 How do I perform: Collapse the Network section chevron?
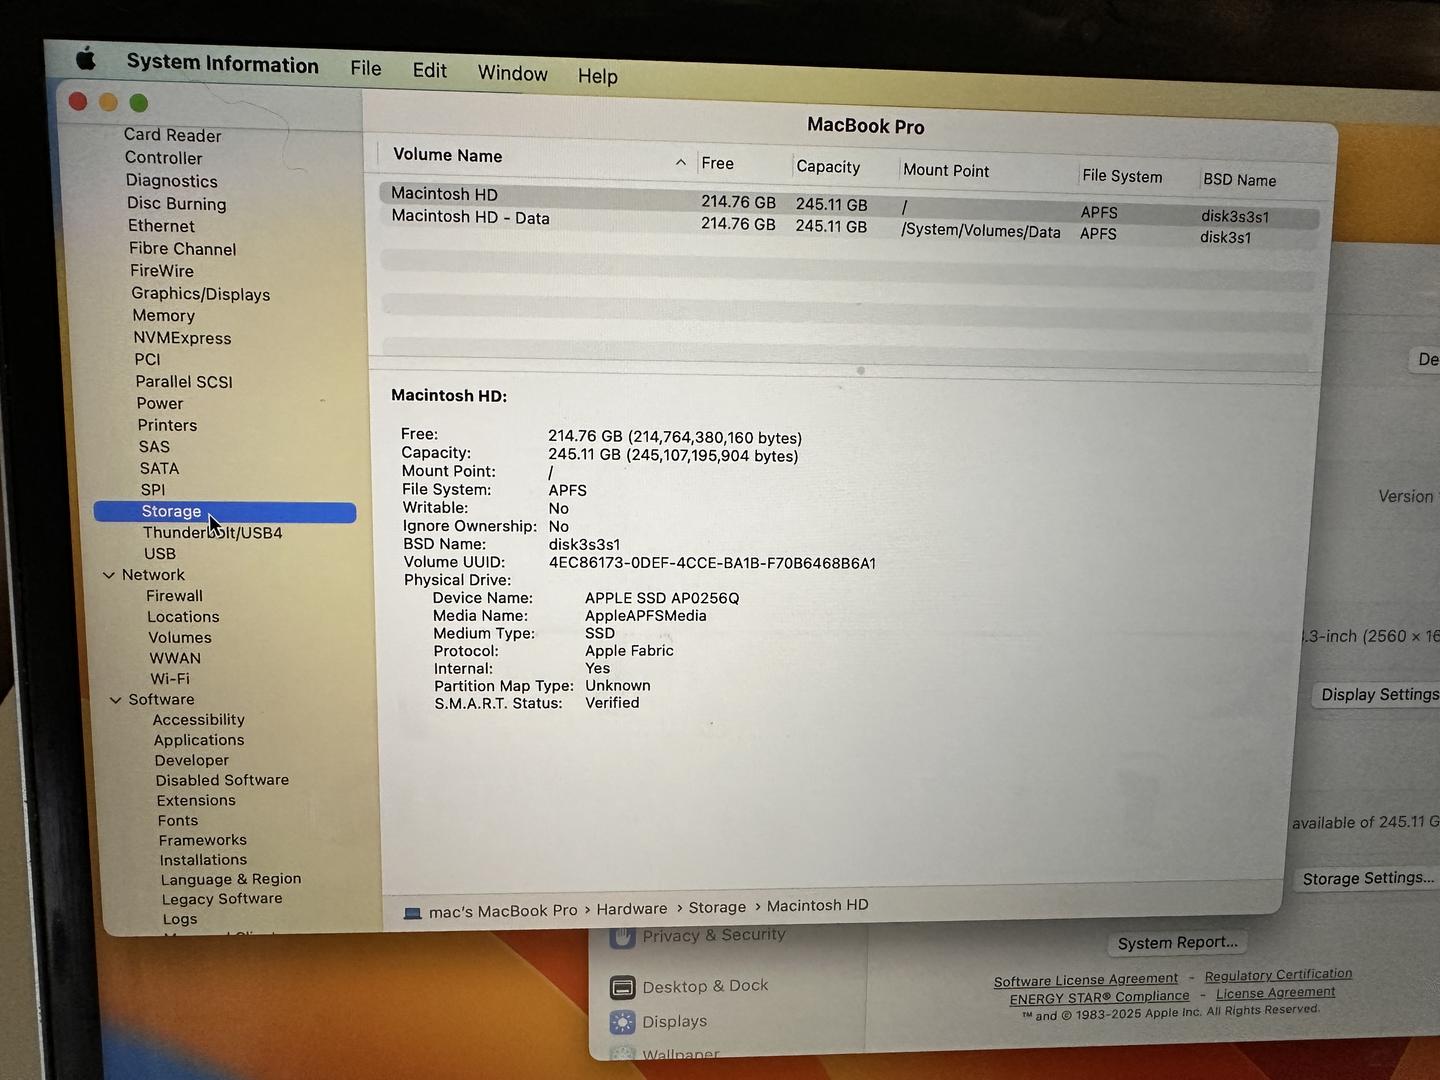(109, 575)
